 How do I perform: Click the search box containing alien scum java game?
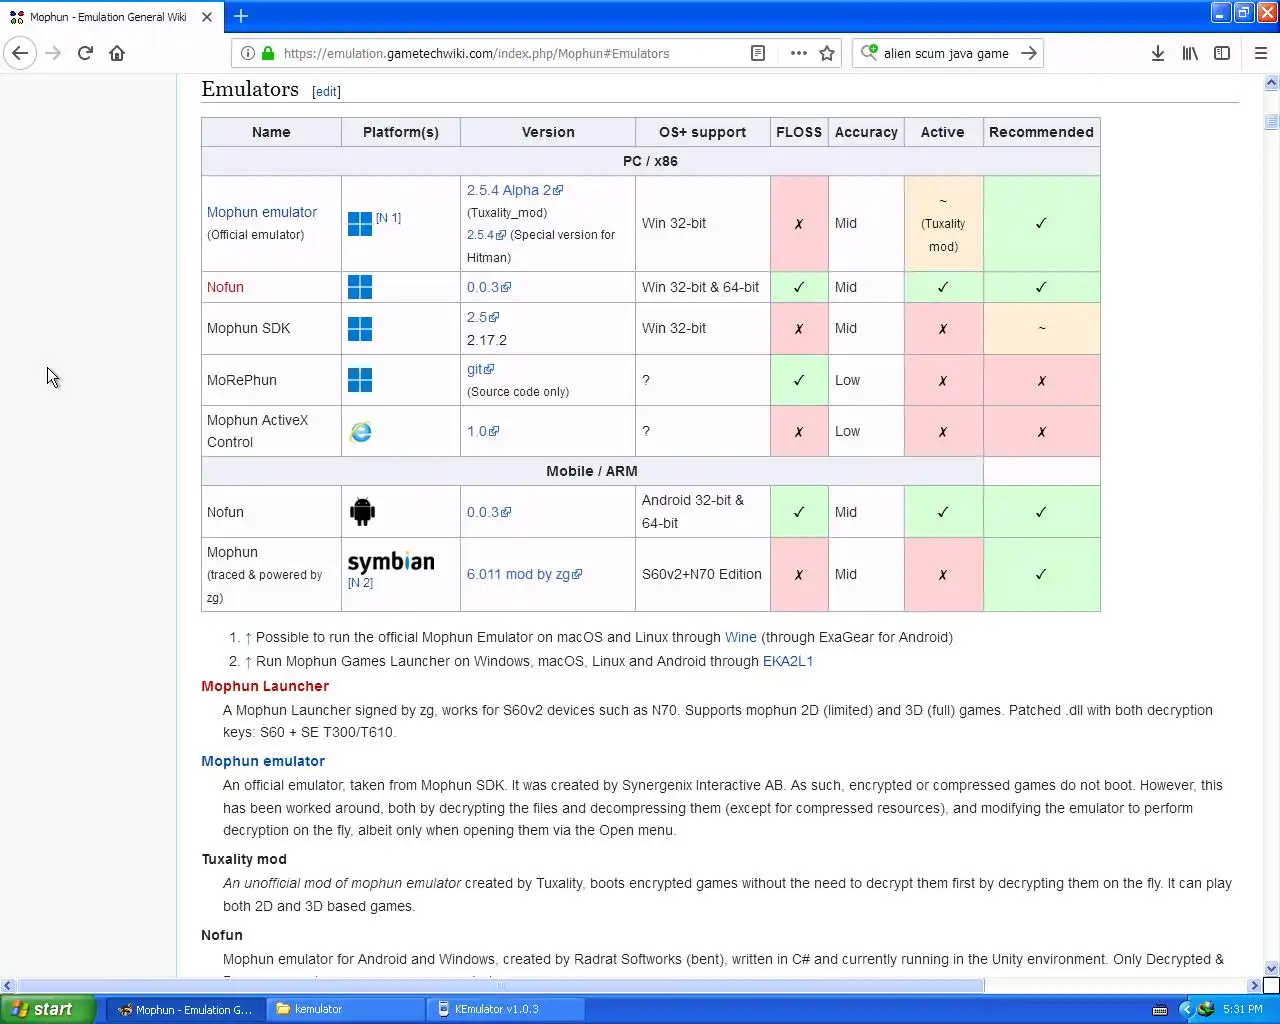(946, 53)
